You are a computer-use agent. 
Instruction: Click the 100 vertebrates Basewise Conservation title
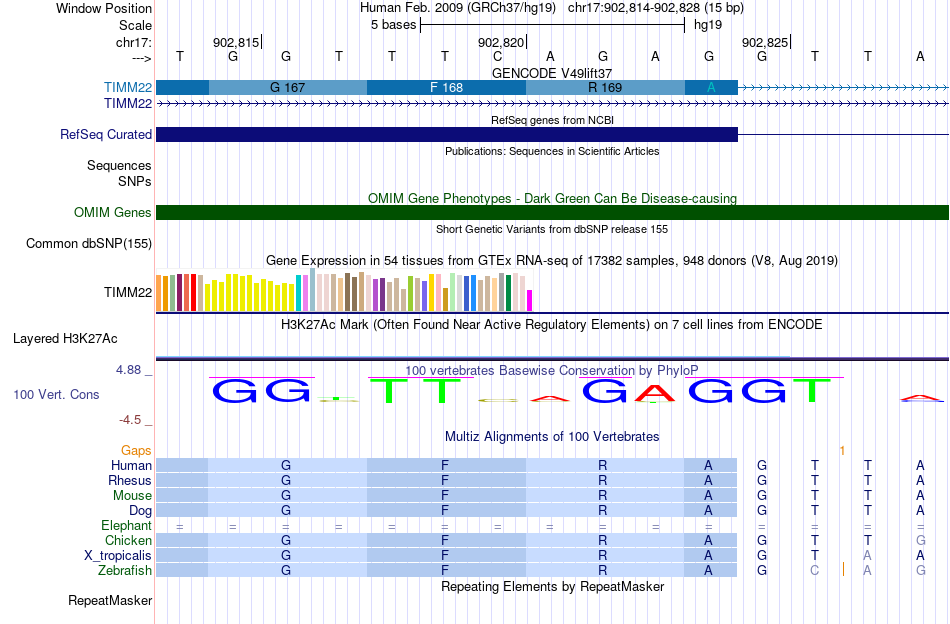(x=552, y=370)
